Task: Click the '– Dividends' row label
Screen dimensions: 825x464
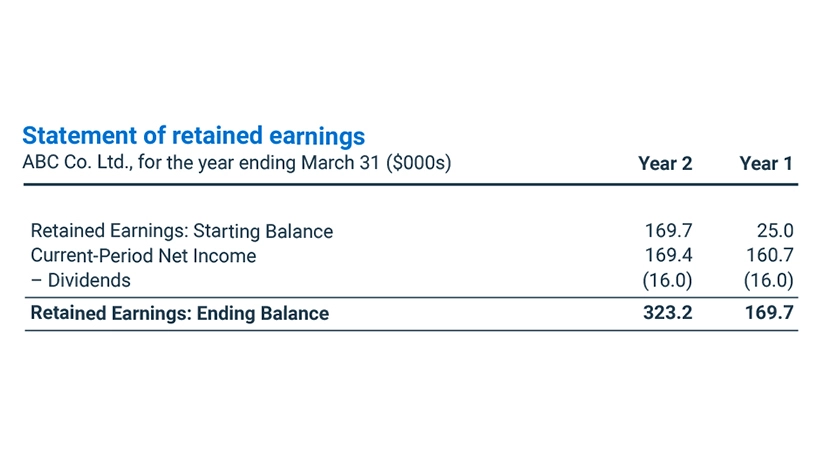Action: coord(81,280)
